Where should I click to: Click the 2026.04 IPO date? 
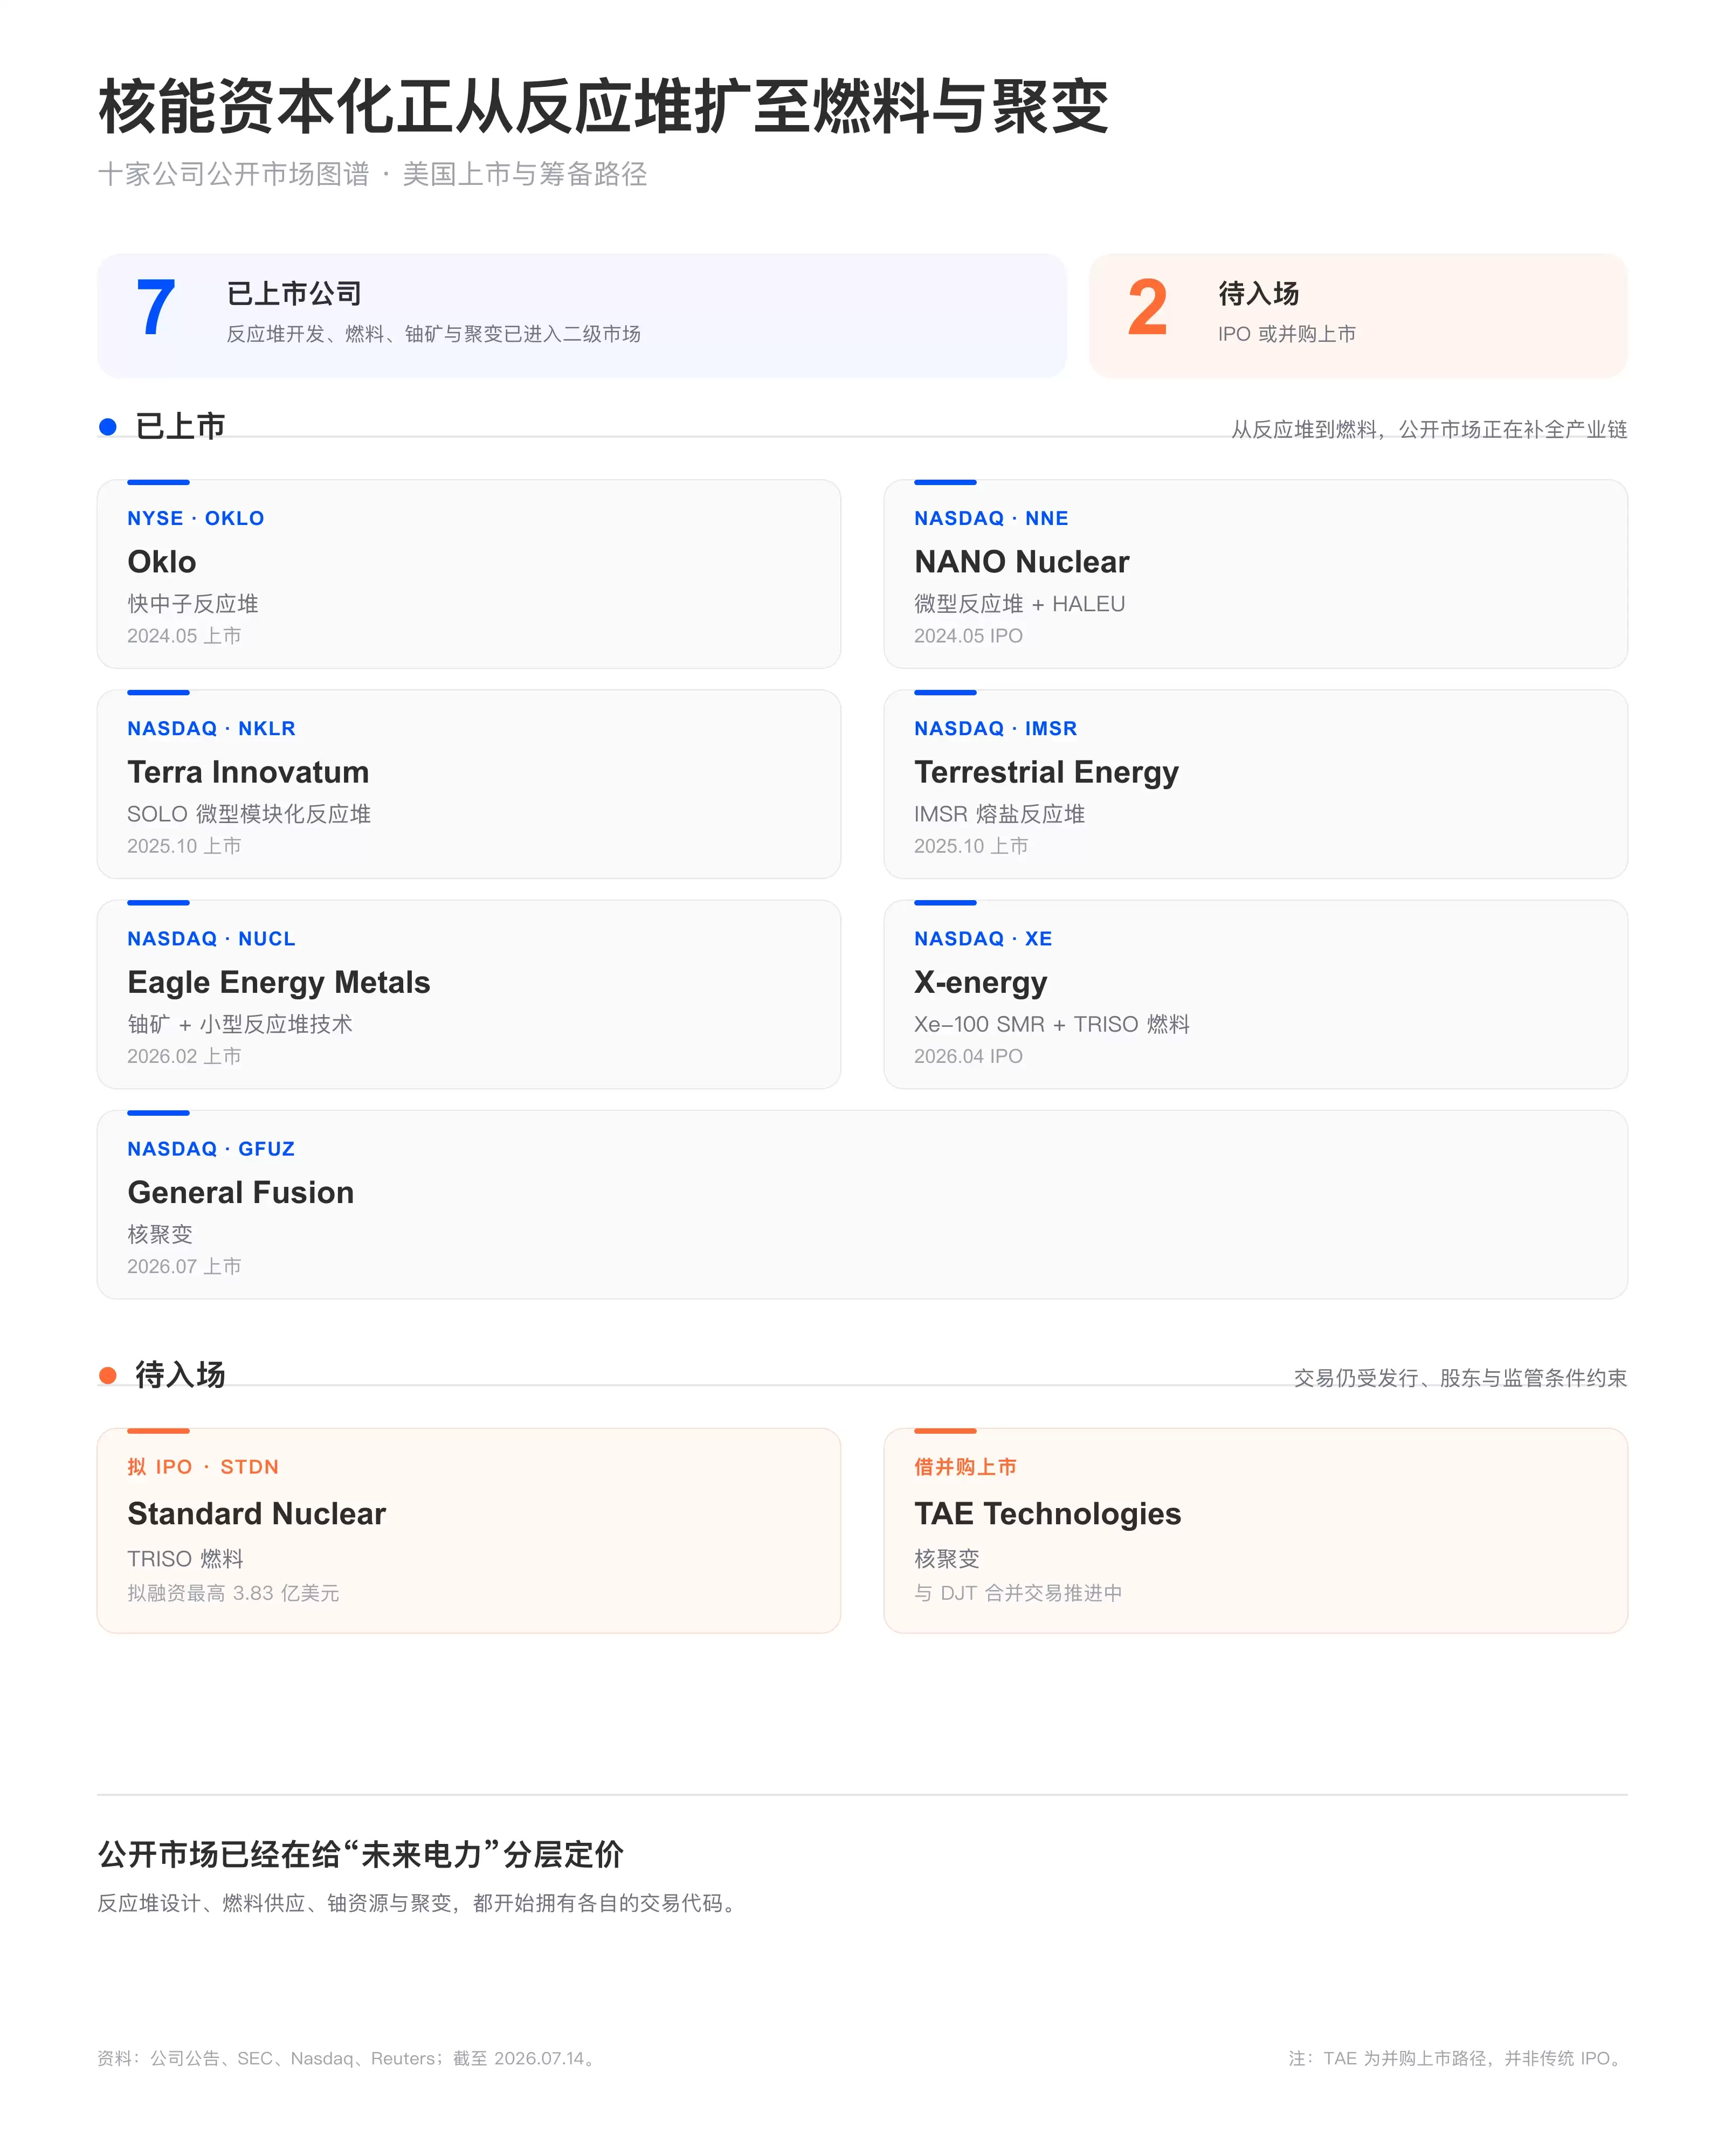(968, 1056)
